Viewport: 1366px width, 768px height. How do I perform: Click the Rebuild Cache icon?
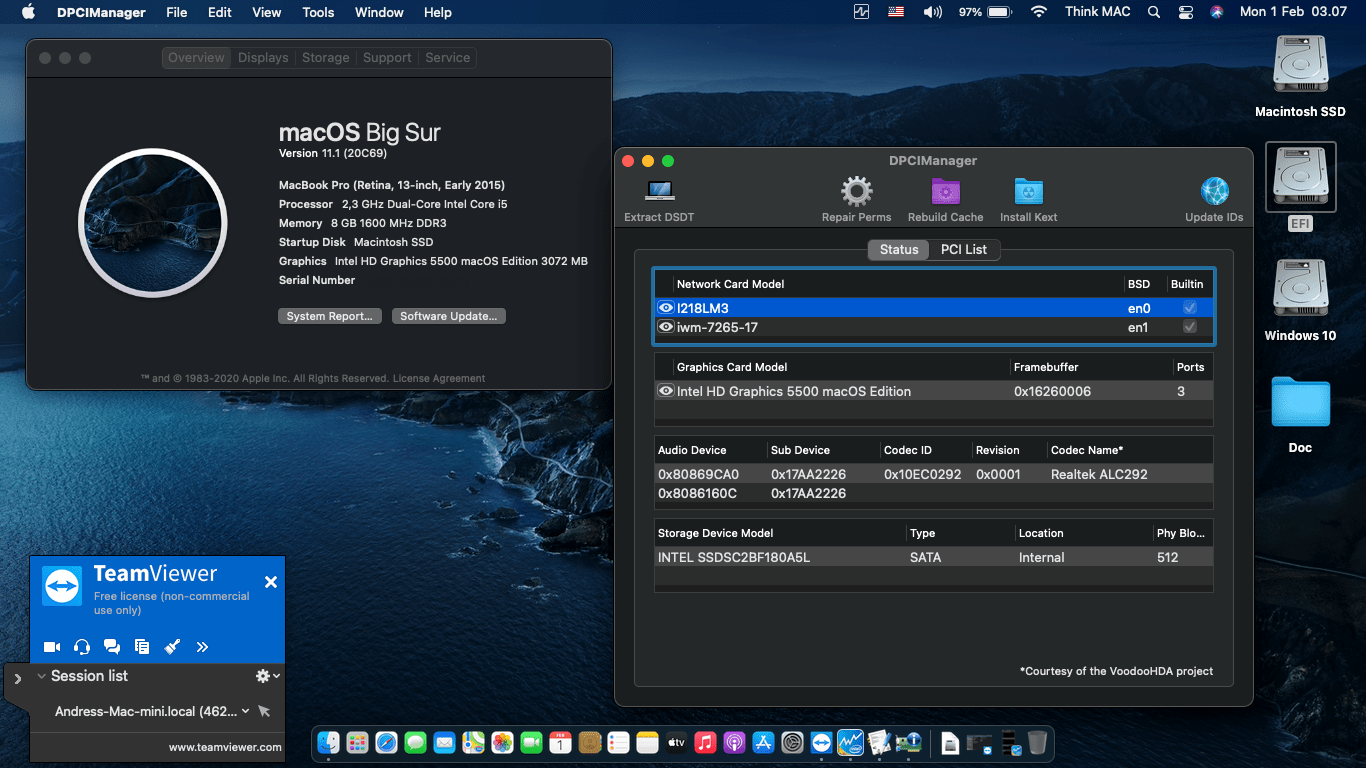(944, 190)
